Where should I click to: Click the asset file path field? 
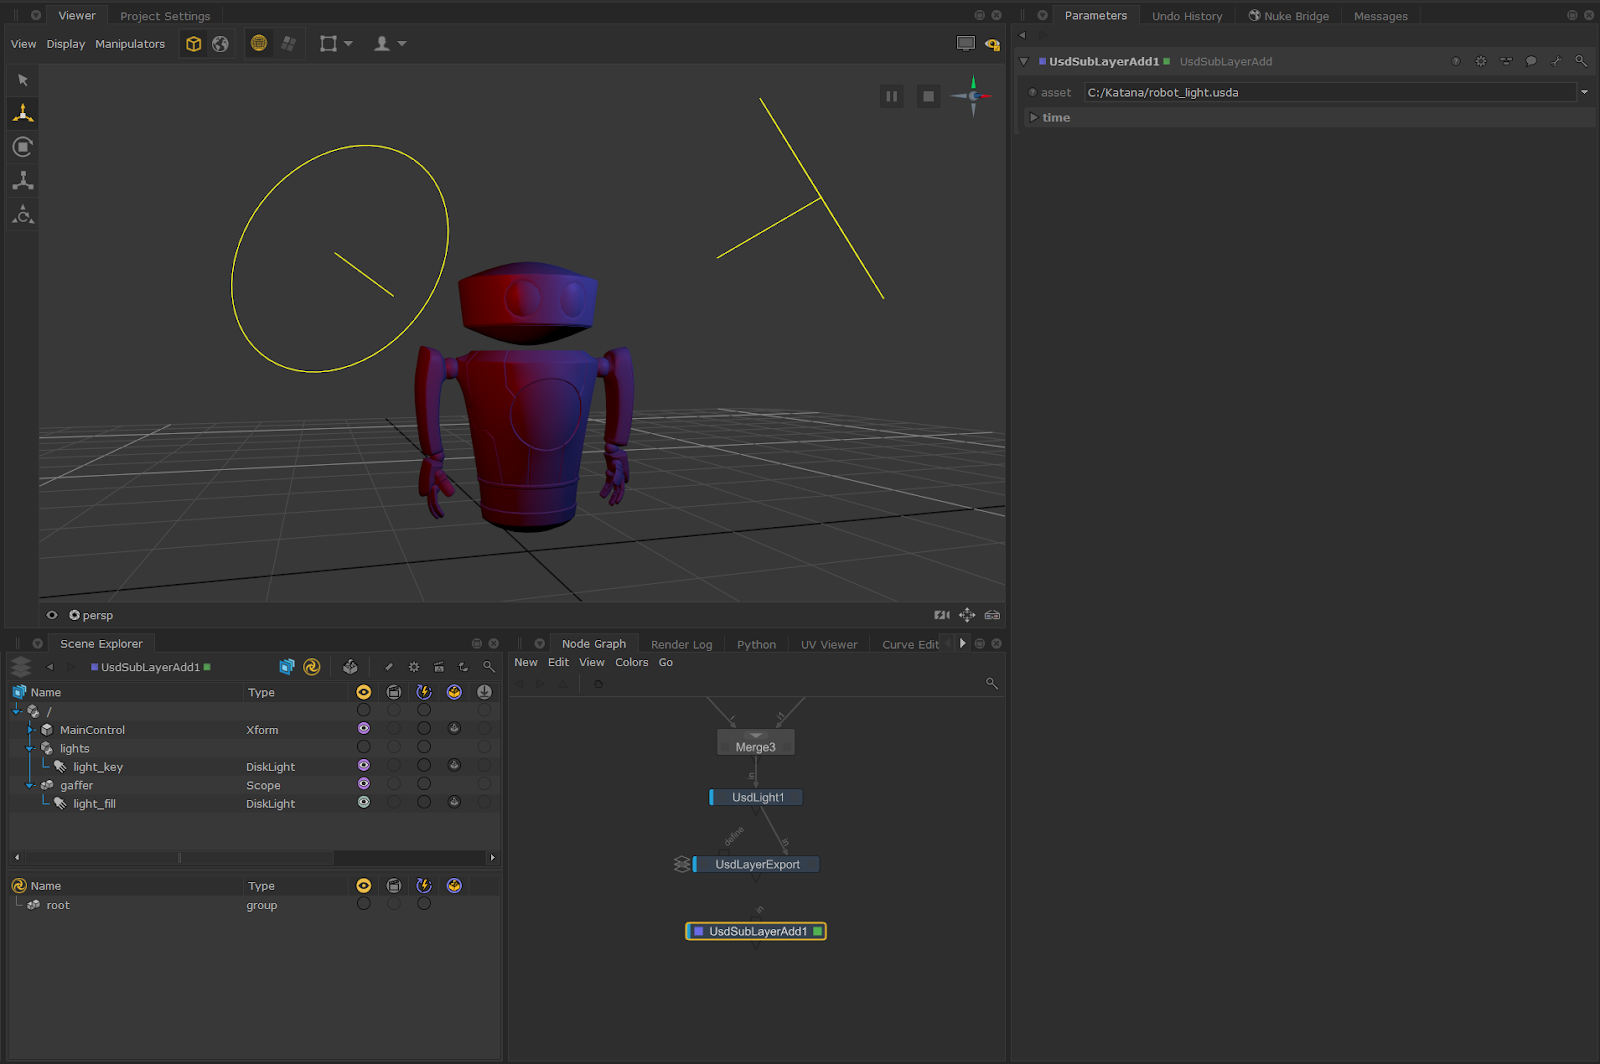click(x=1328, y=92)
